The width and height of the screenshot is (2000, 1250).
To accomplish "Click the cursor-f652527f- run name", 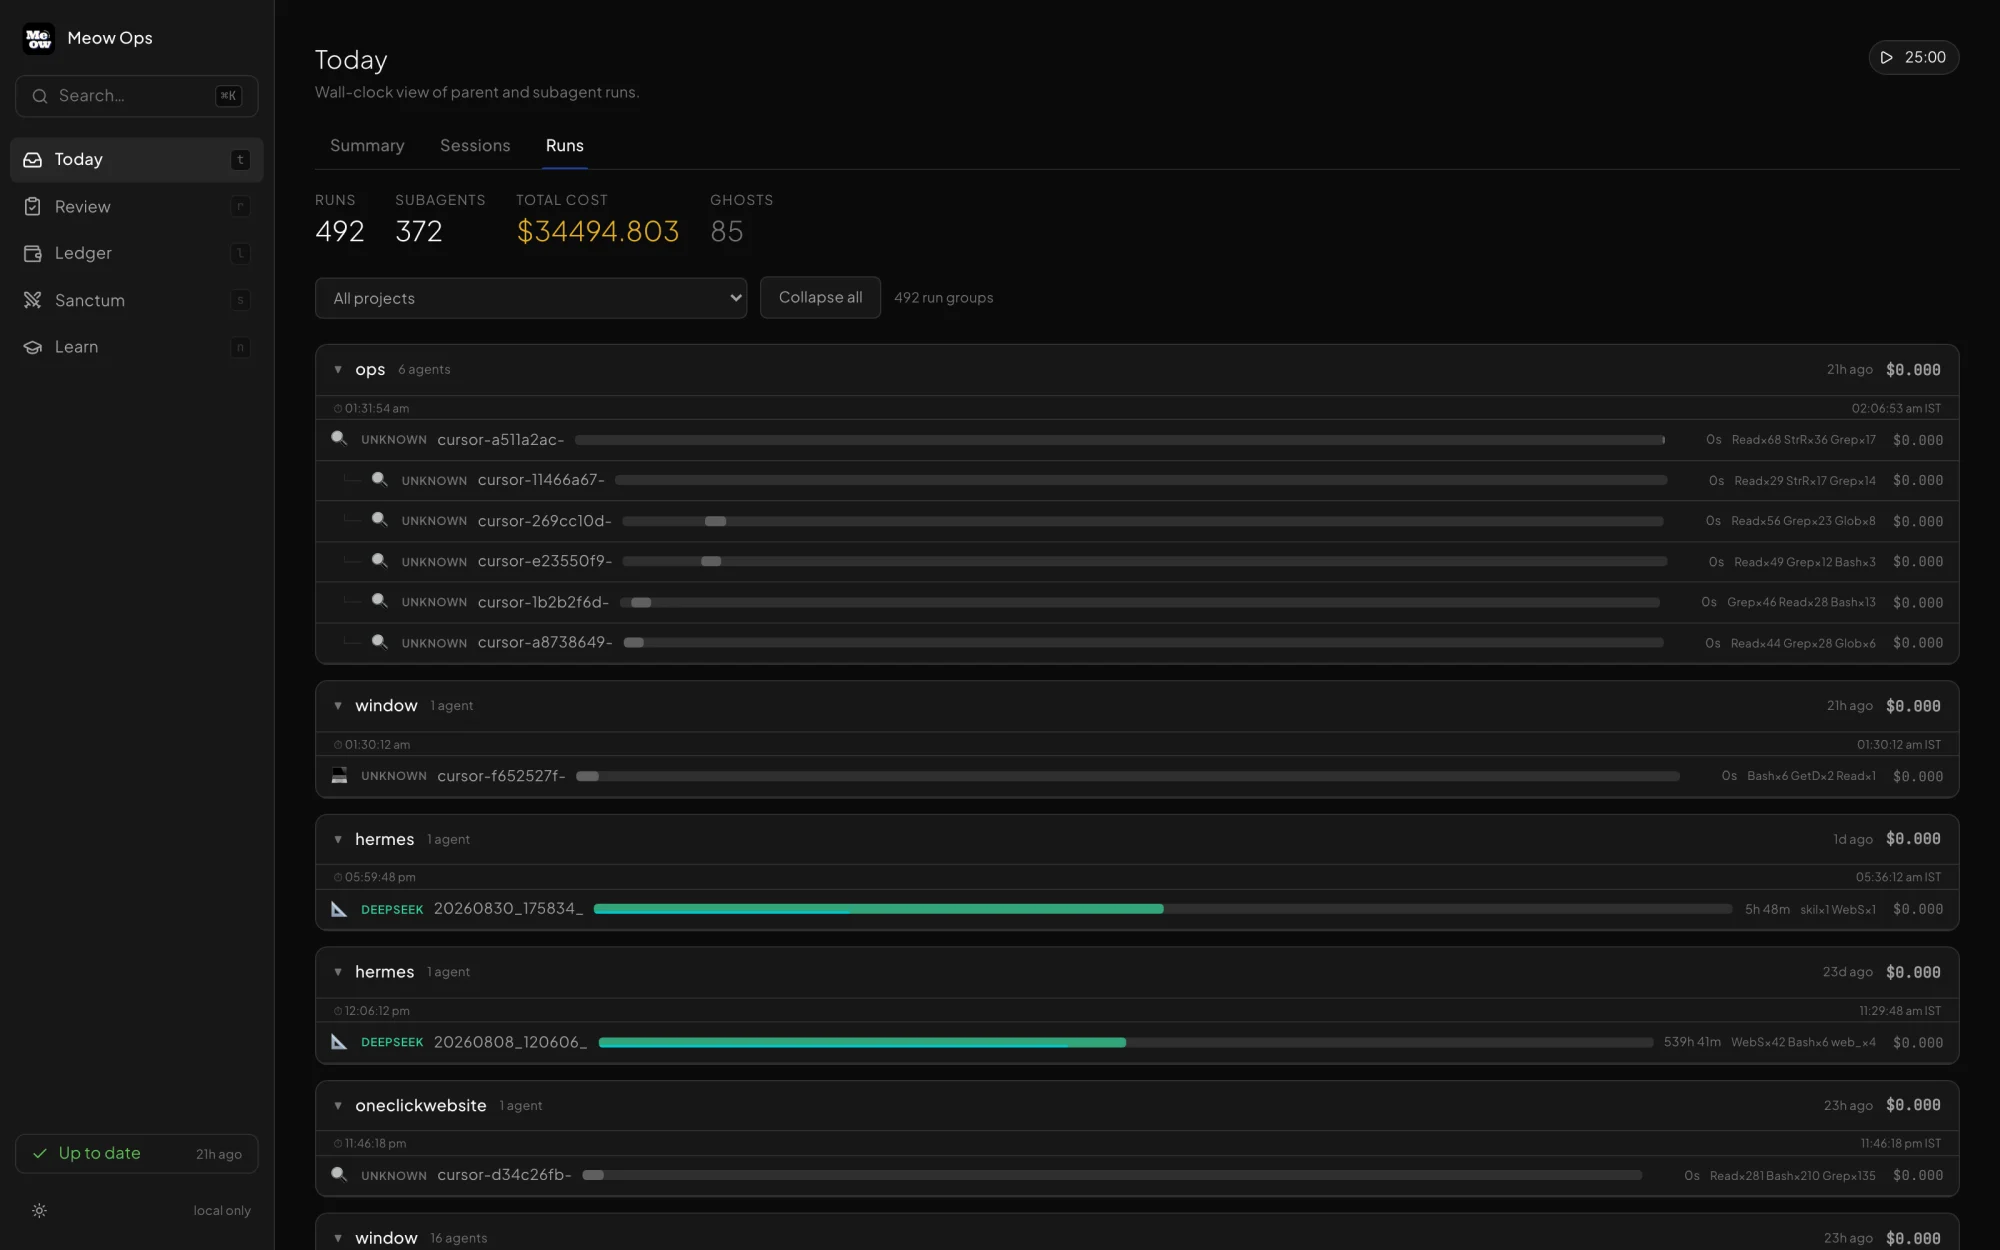I will tap(501, 776).
